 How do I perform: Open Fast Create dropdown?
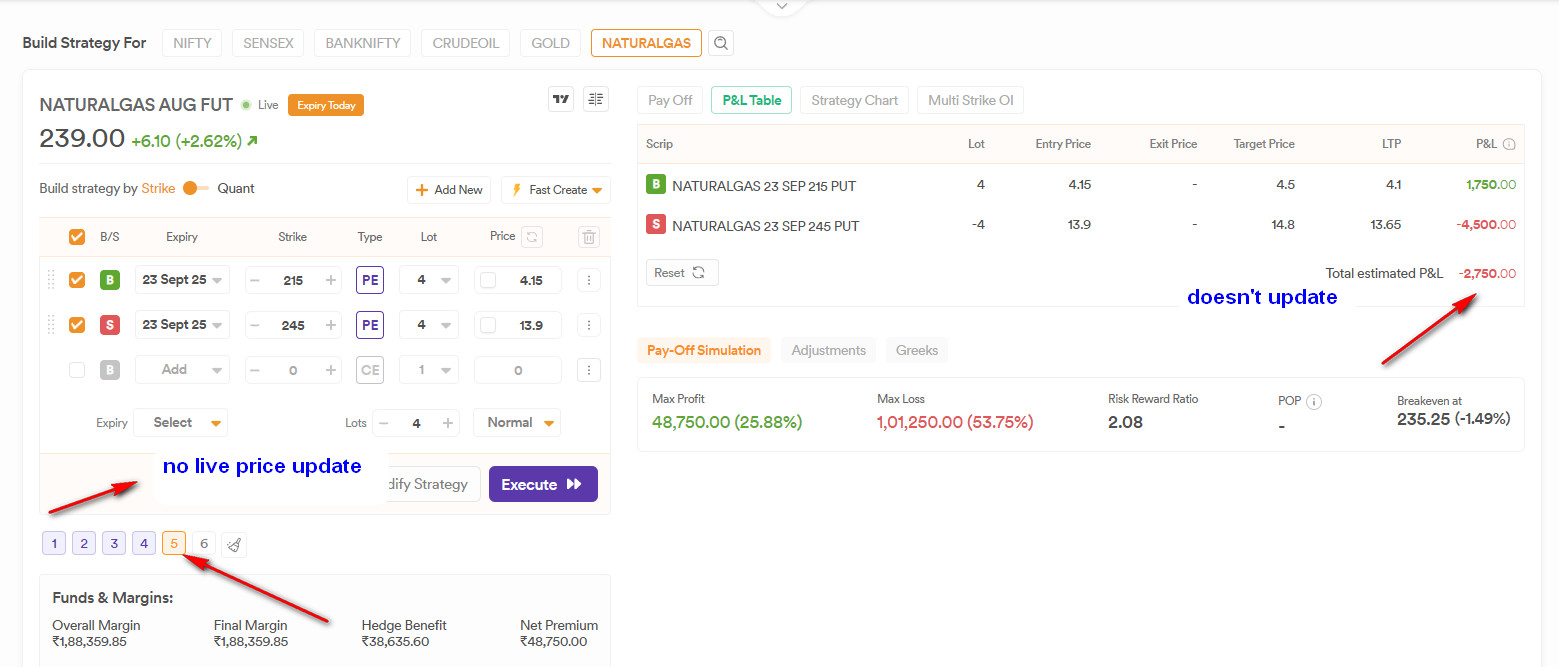click(556, 190)
